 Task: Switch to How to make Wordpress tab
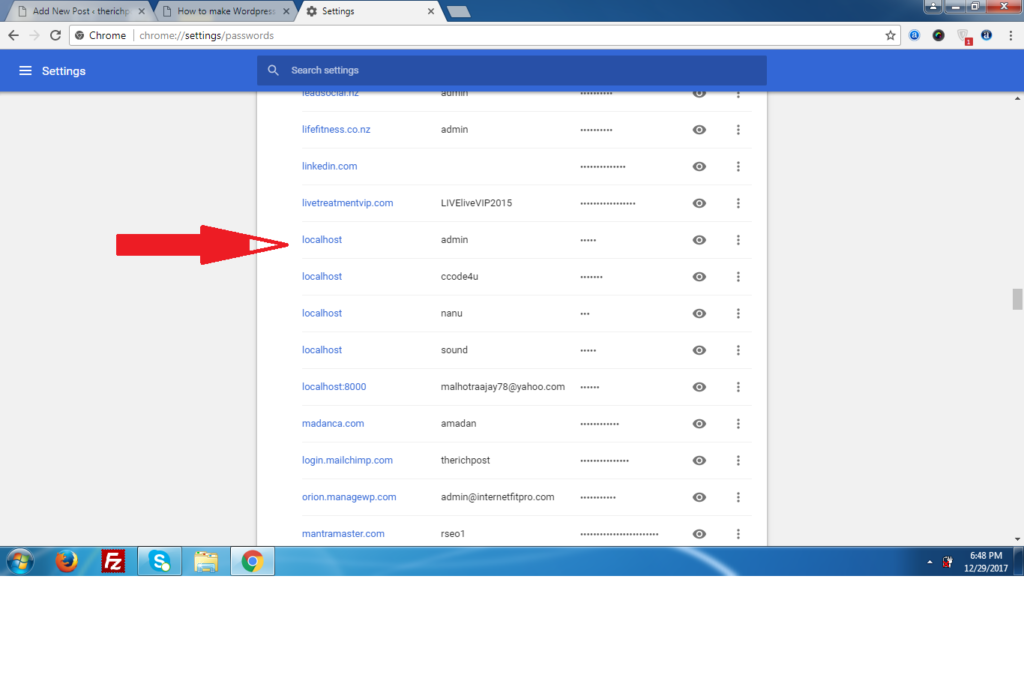(x=225, y=11)
